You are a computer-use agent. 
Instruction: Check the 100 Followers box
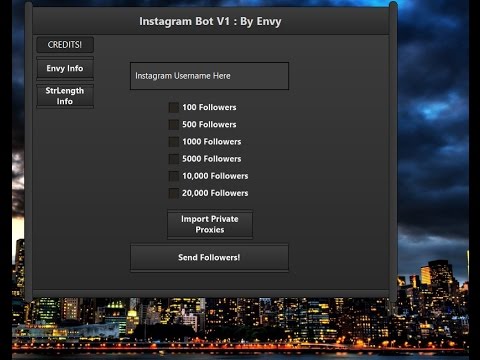point(174,107)
